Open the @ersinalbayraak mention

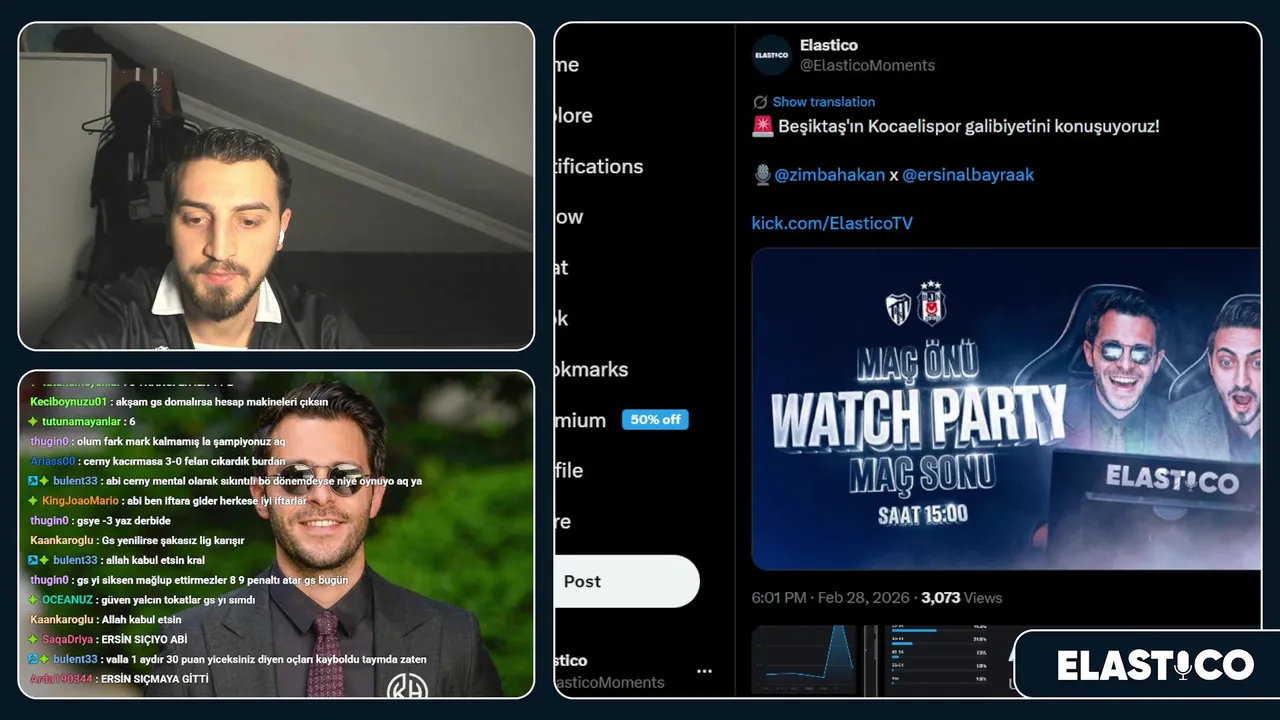[x=968, y=175]
